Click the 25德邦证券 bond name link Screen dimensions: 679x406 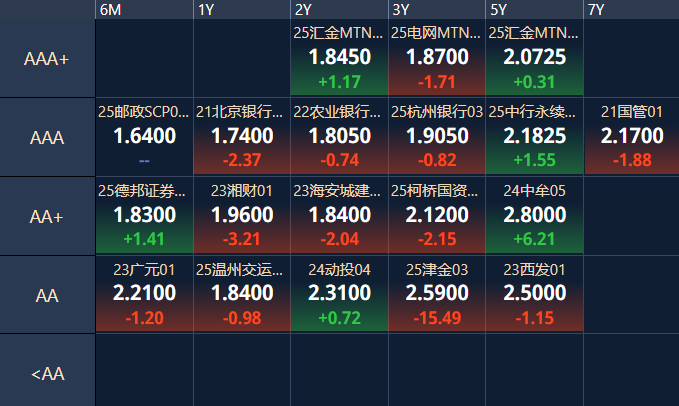(x=144, y=191)
